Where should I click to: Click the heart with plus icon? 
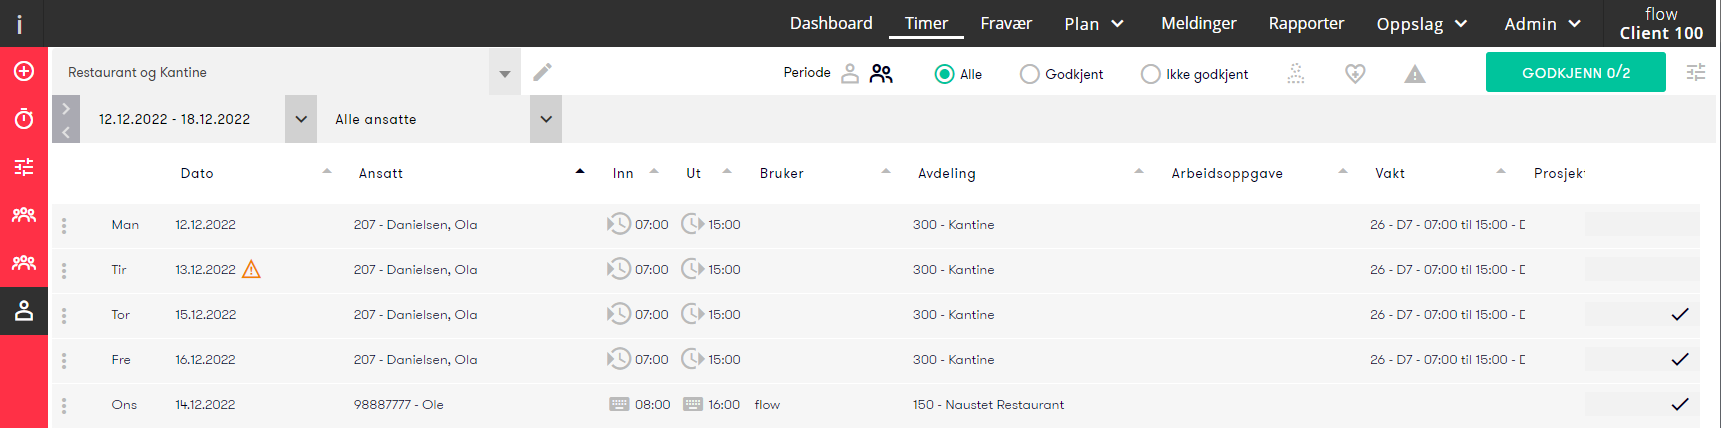(x=1355, y=73)
